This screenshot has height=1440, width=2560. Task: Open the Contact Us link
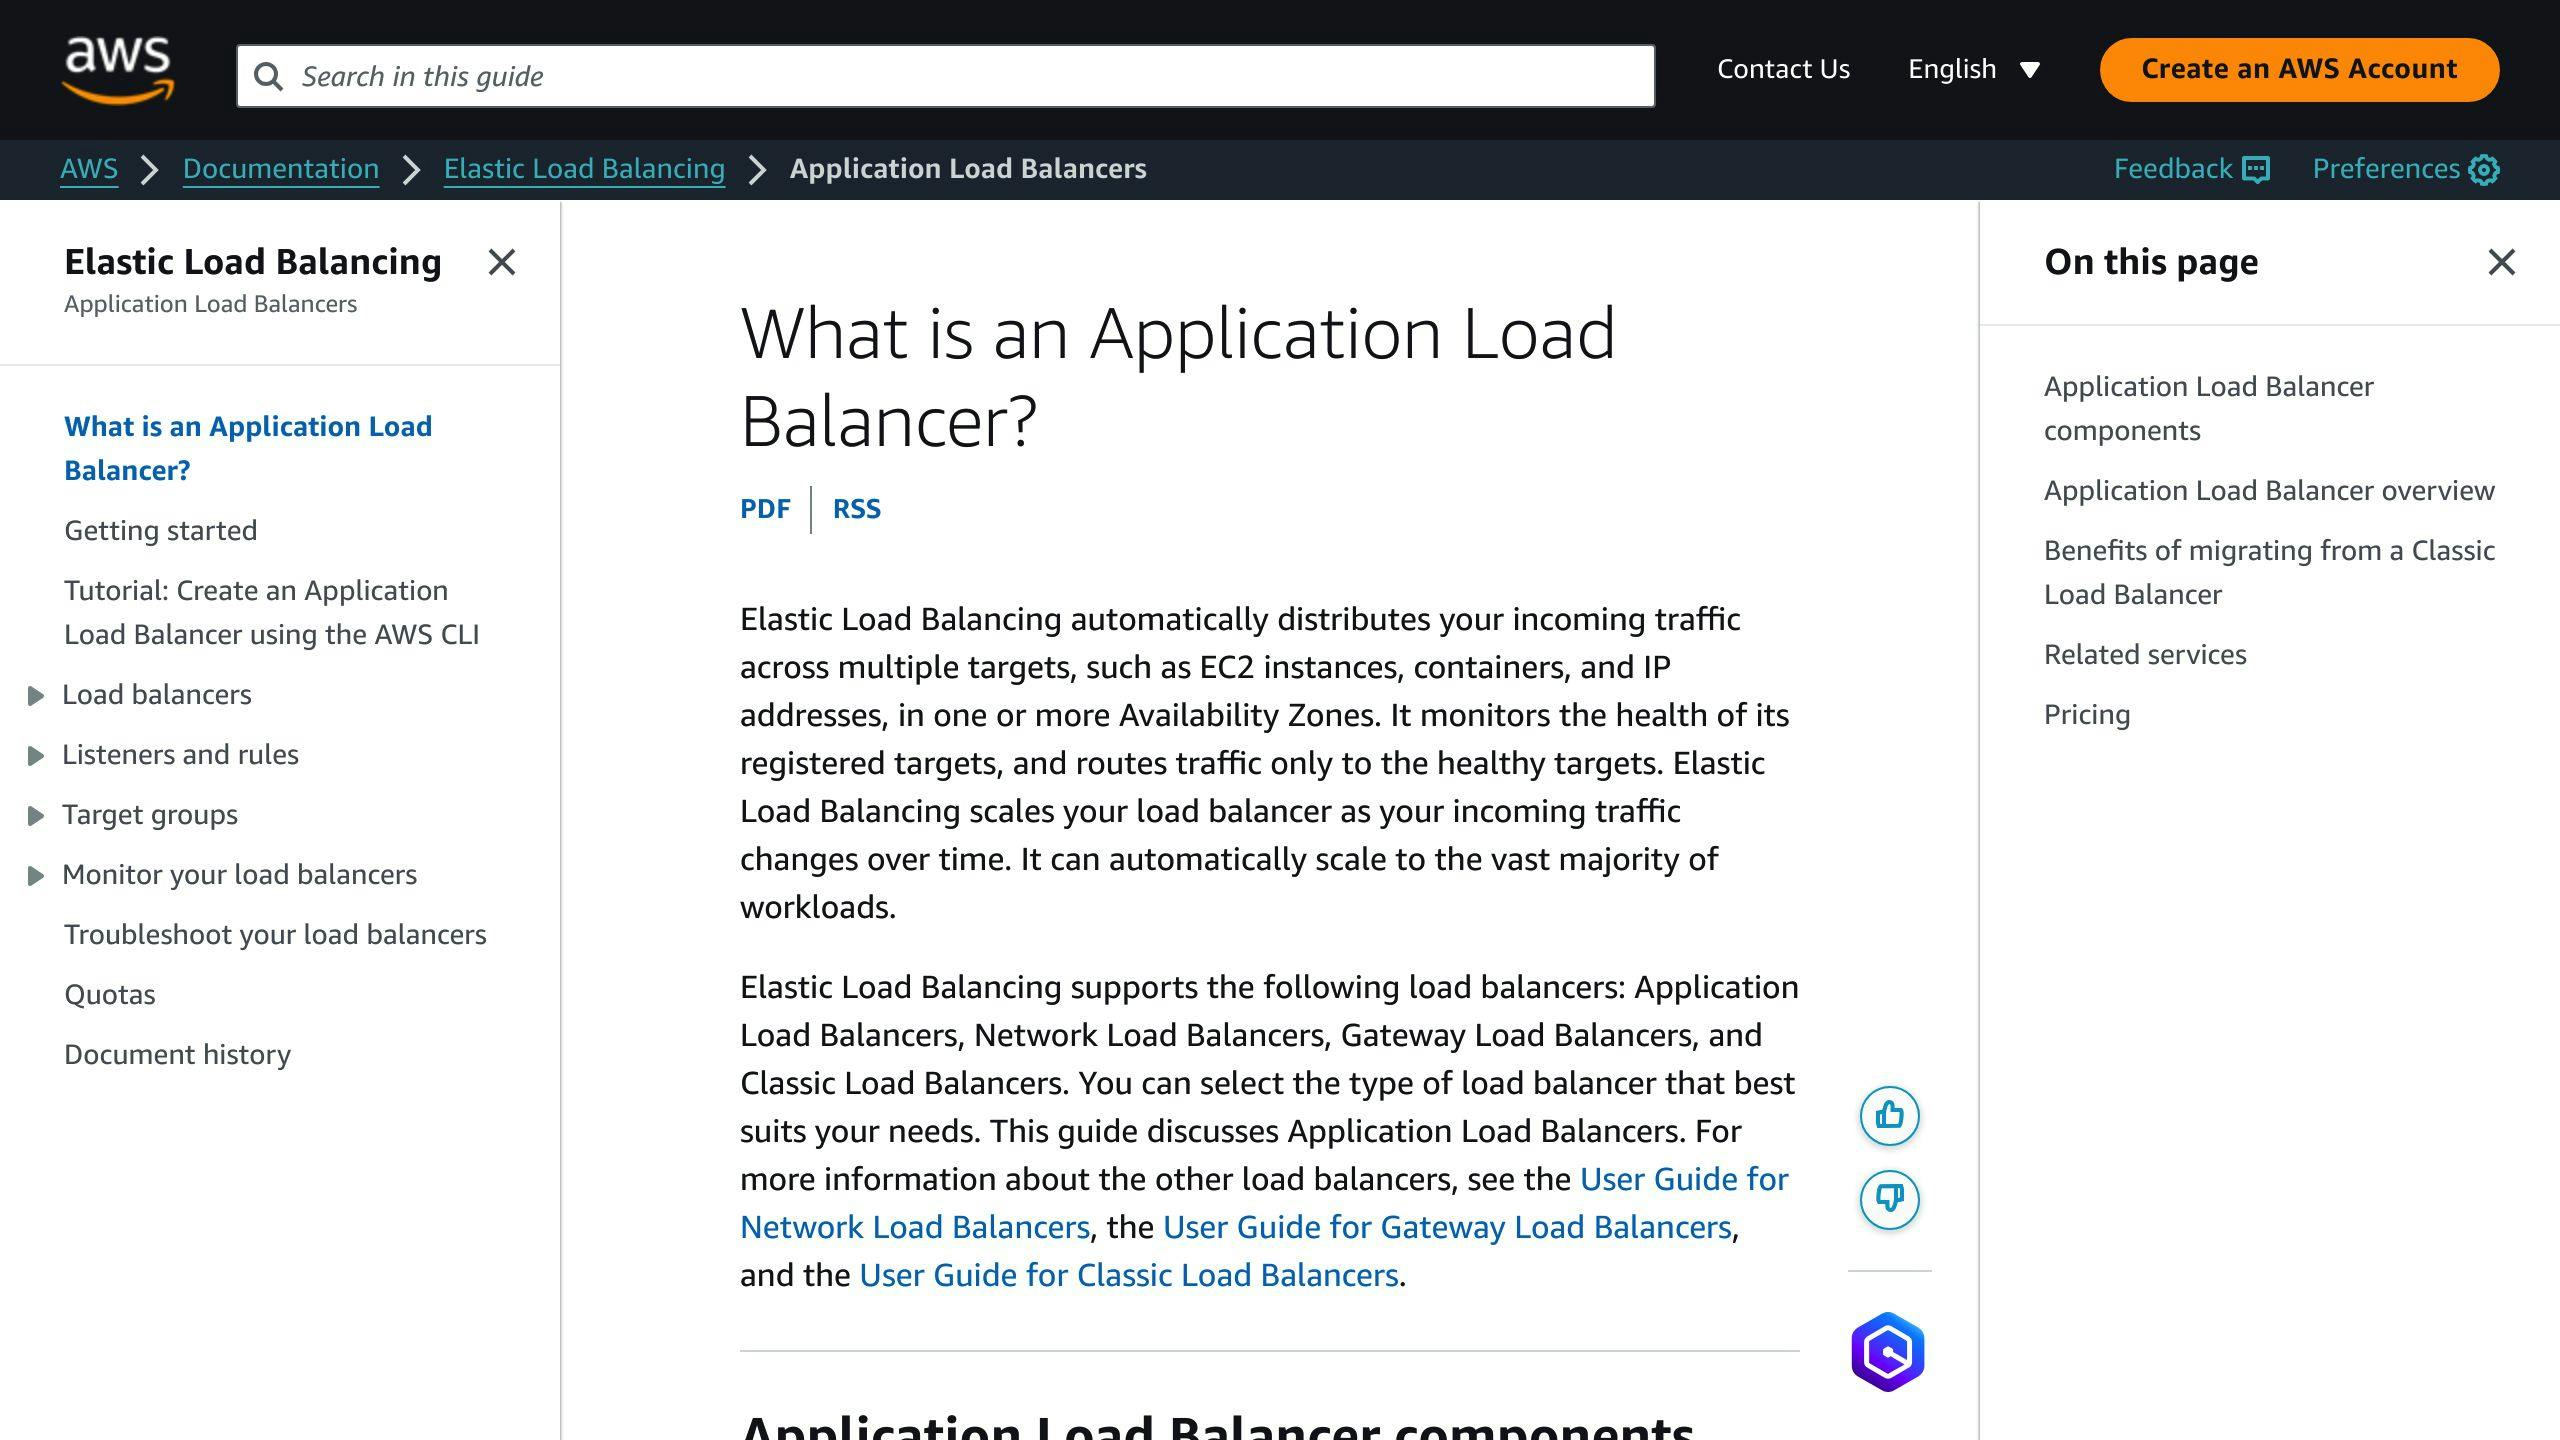(x=1783, y=69)
